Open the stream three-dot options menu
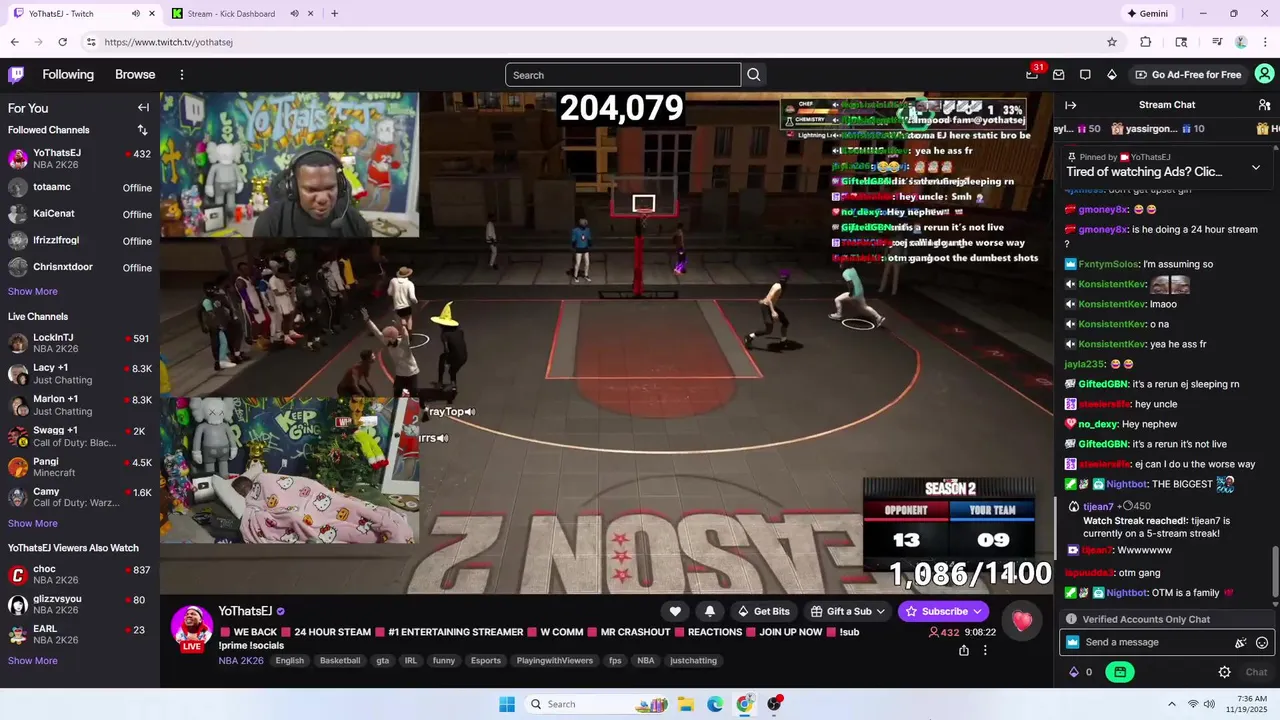The width and height of the screenshot is (1280, 720). pos(985,650)
